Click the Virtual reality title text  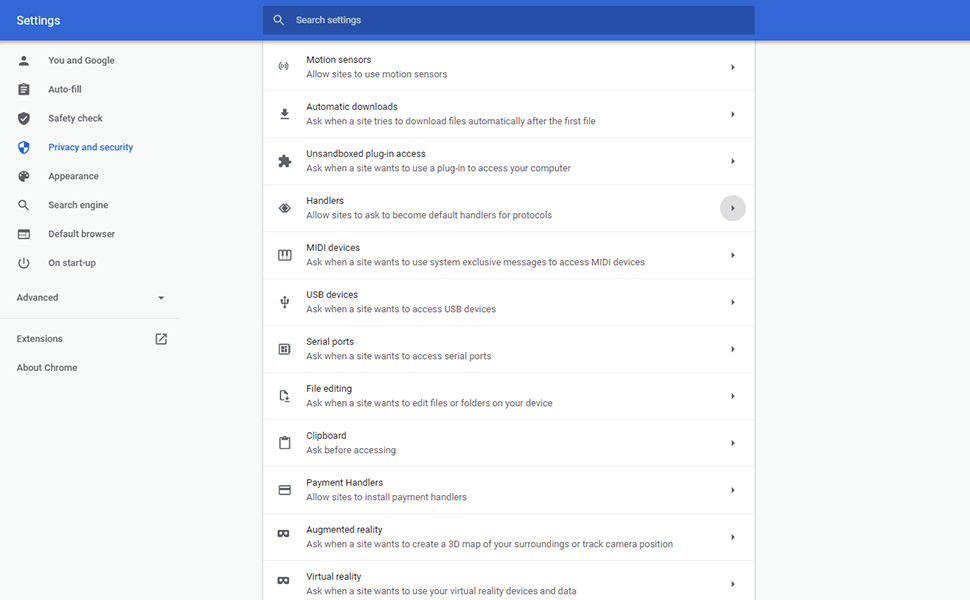point(333,577)
